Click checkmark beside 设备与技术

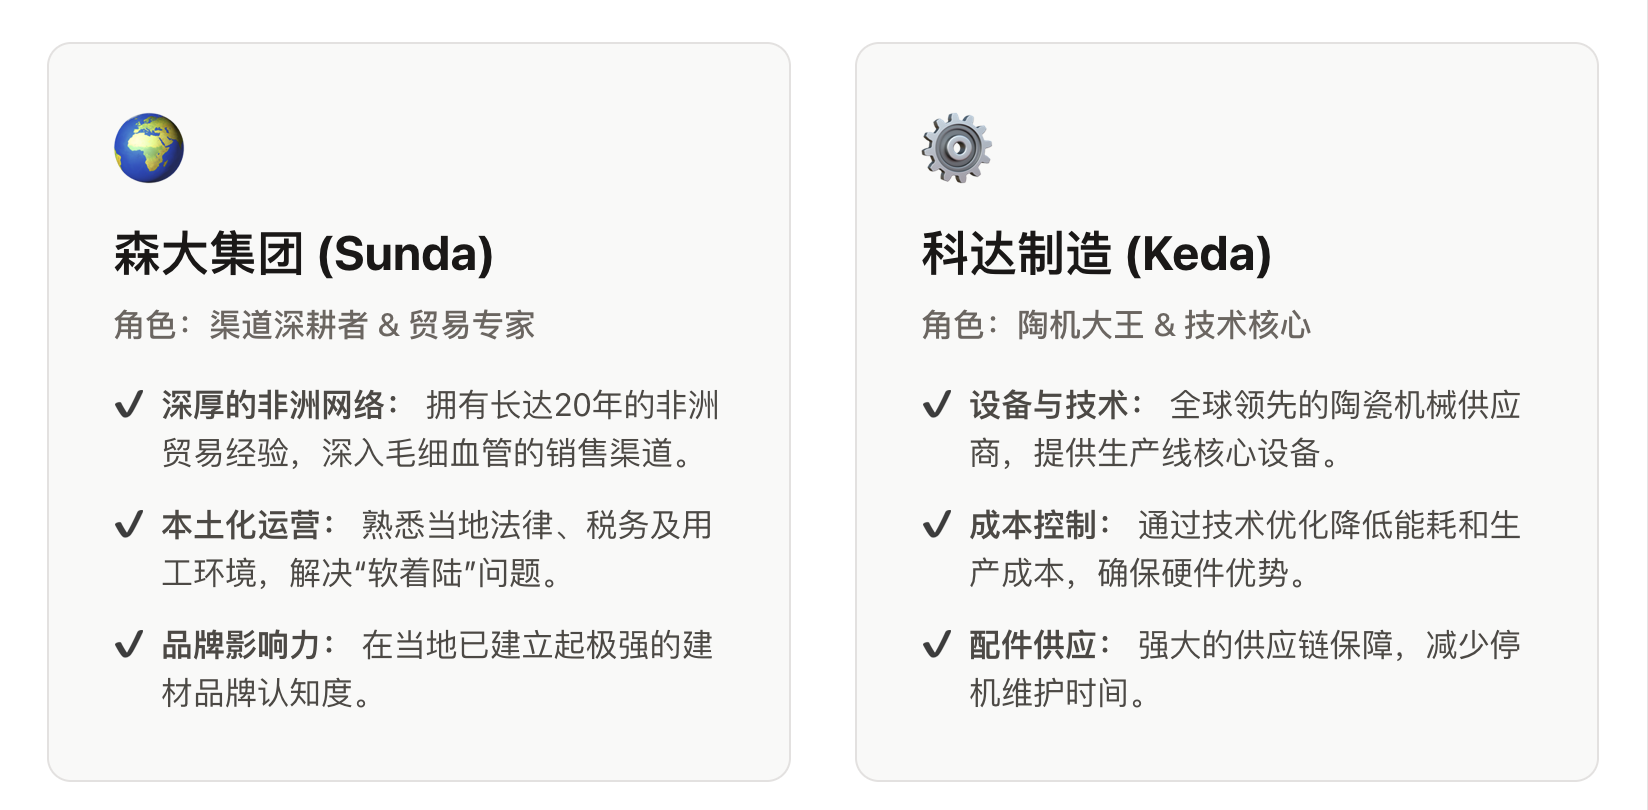tap(936, 406)
